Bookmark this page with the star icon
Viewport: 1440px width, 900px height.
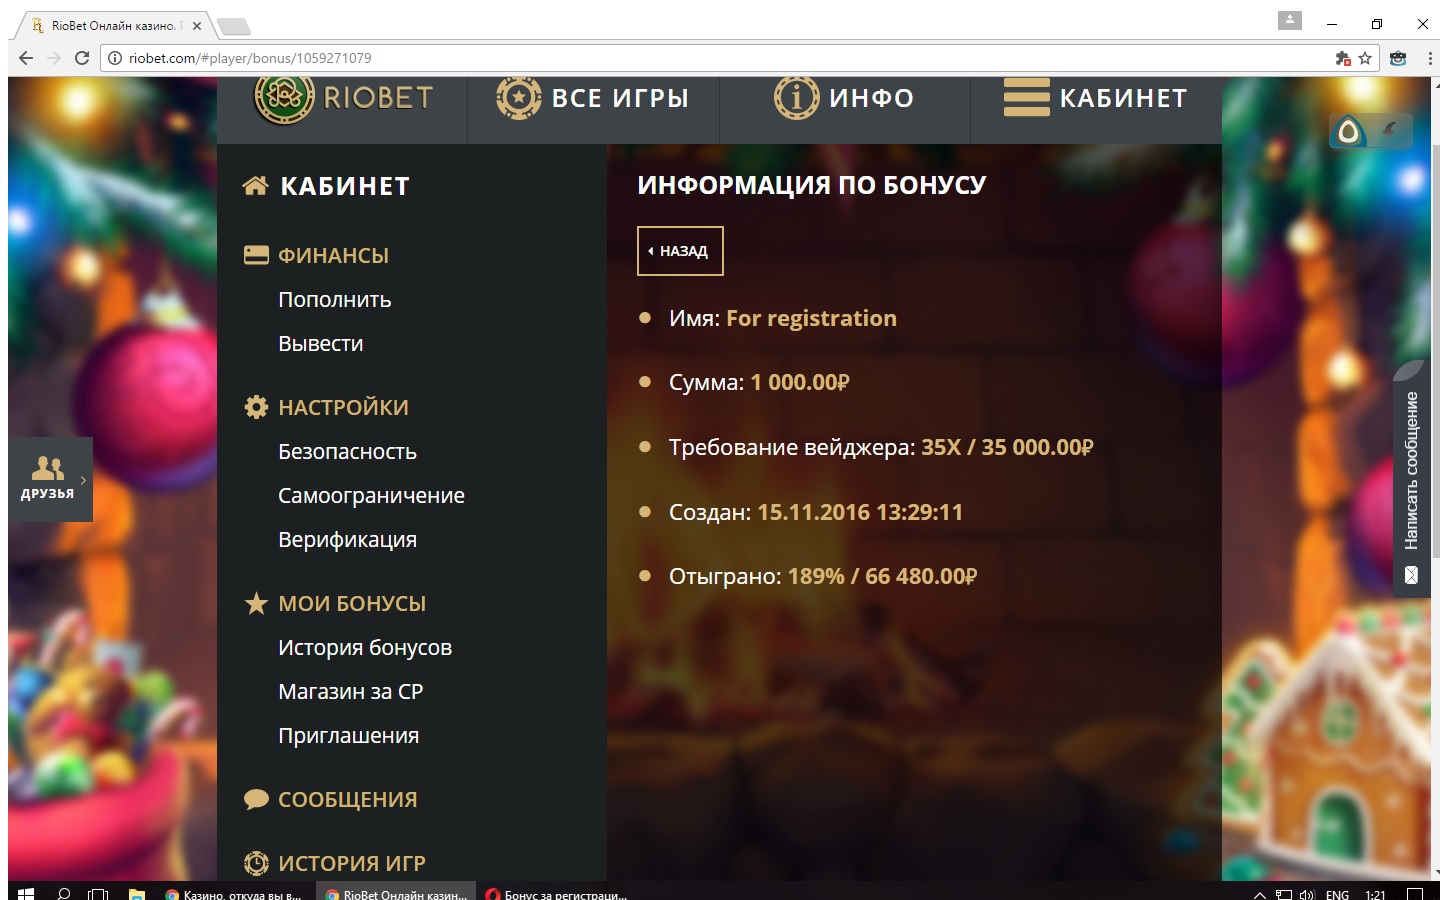tap(1365, 58)
